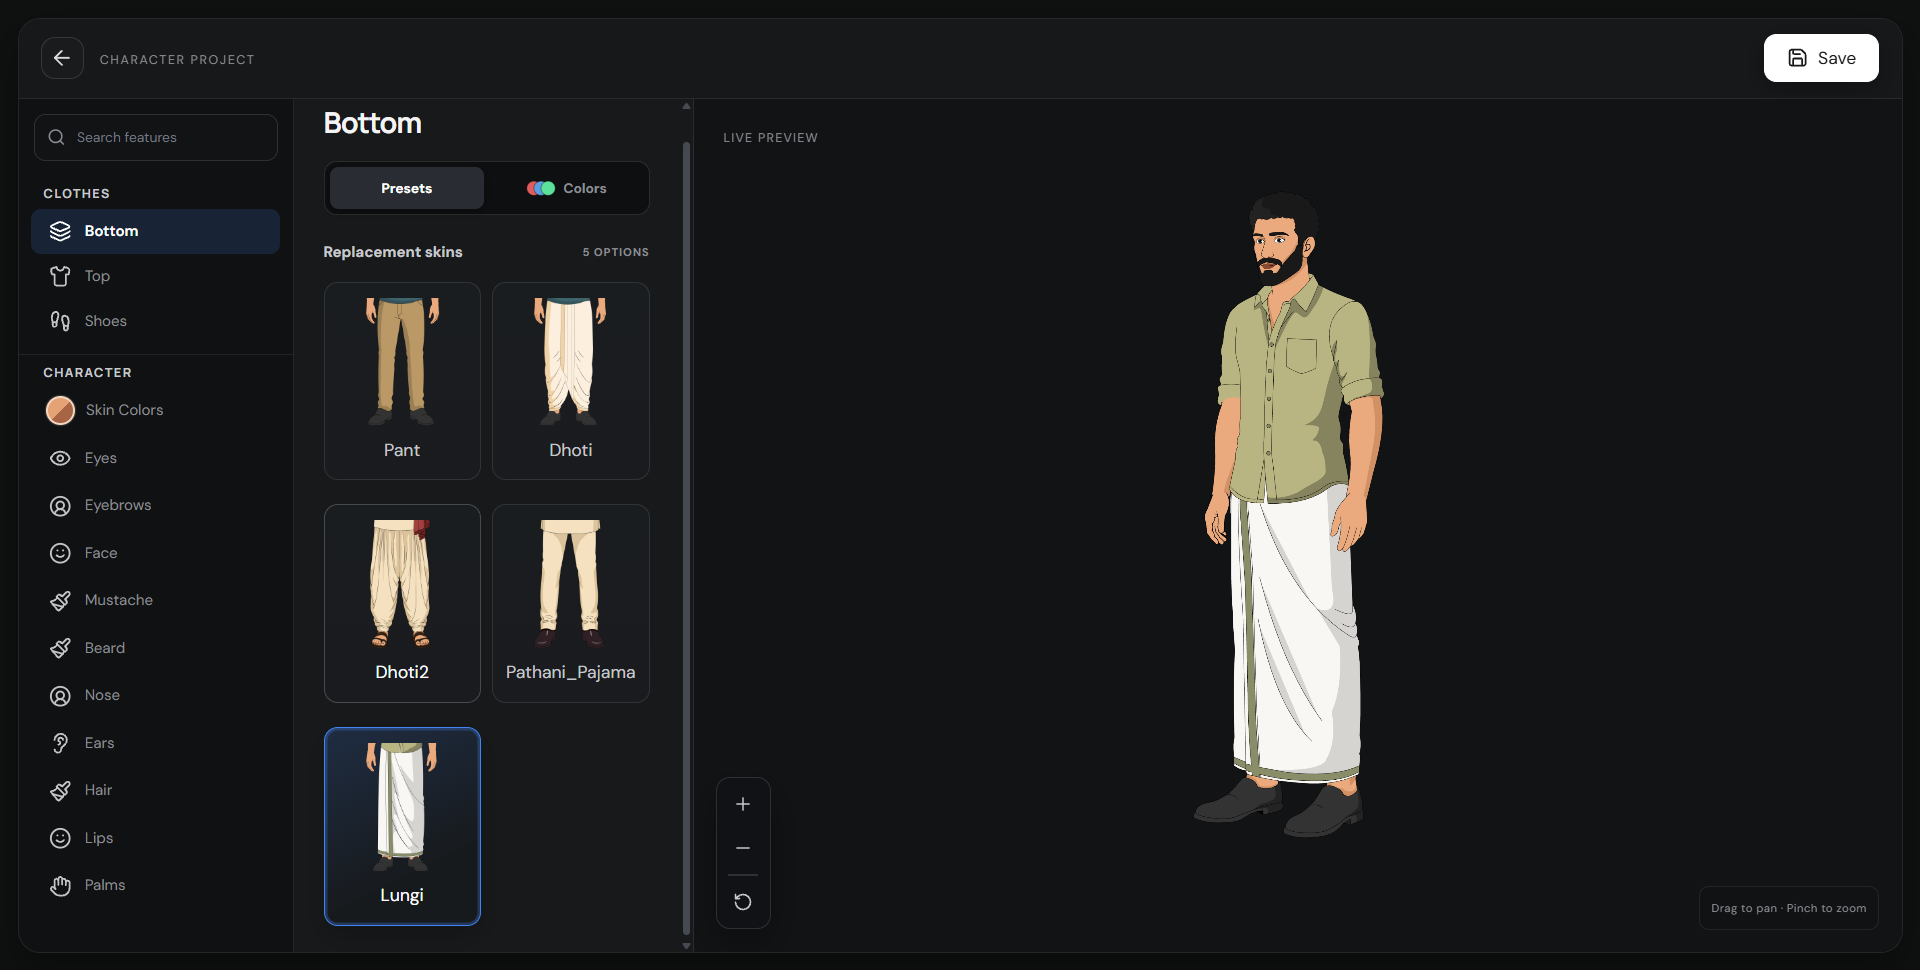Click the Eyebrows icon in sidebar

click(x=60, y=506)
